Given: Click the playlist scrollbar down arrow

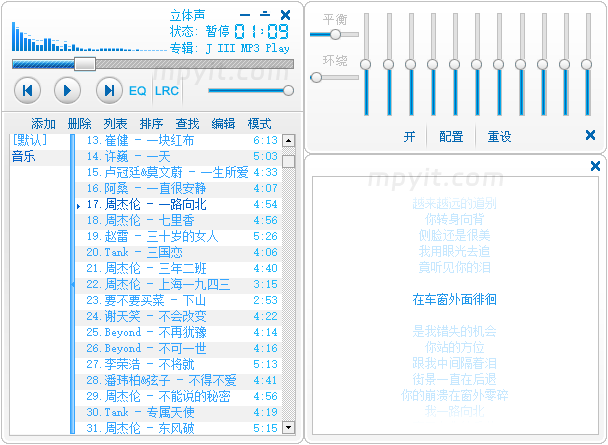Looking at the screenshot, I should tap(288, 427).
